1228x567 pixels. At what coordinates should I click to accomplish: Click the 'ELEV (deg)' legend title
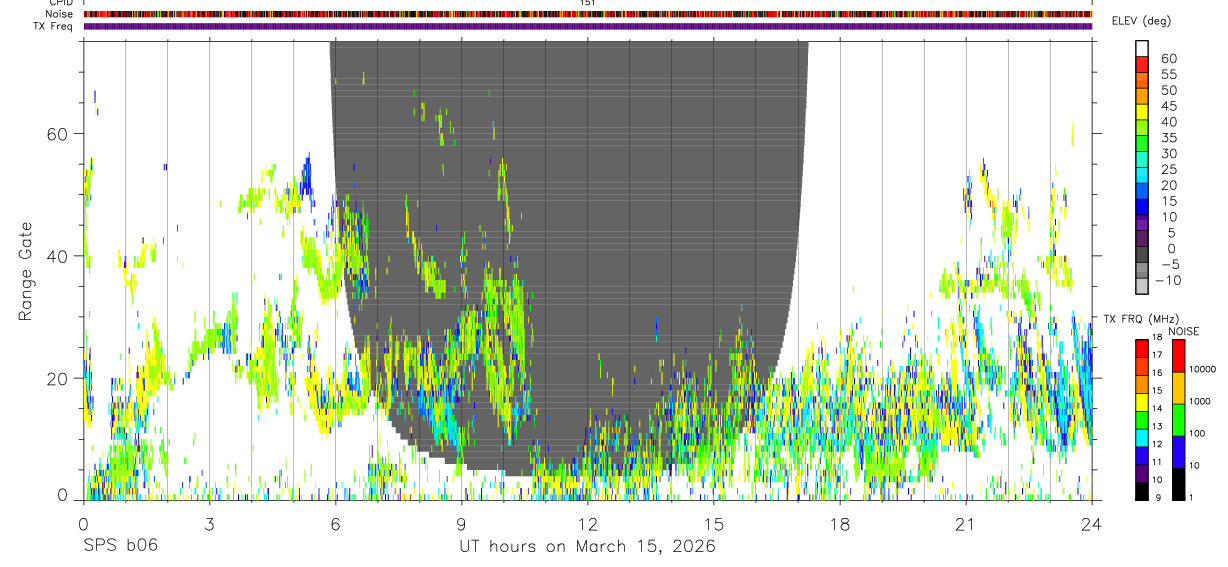click(1141, 21)
